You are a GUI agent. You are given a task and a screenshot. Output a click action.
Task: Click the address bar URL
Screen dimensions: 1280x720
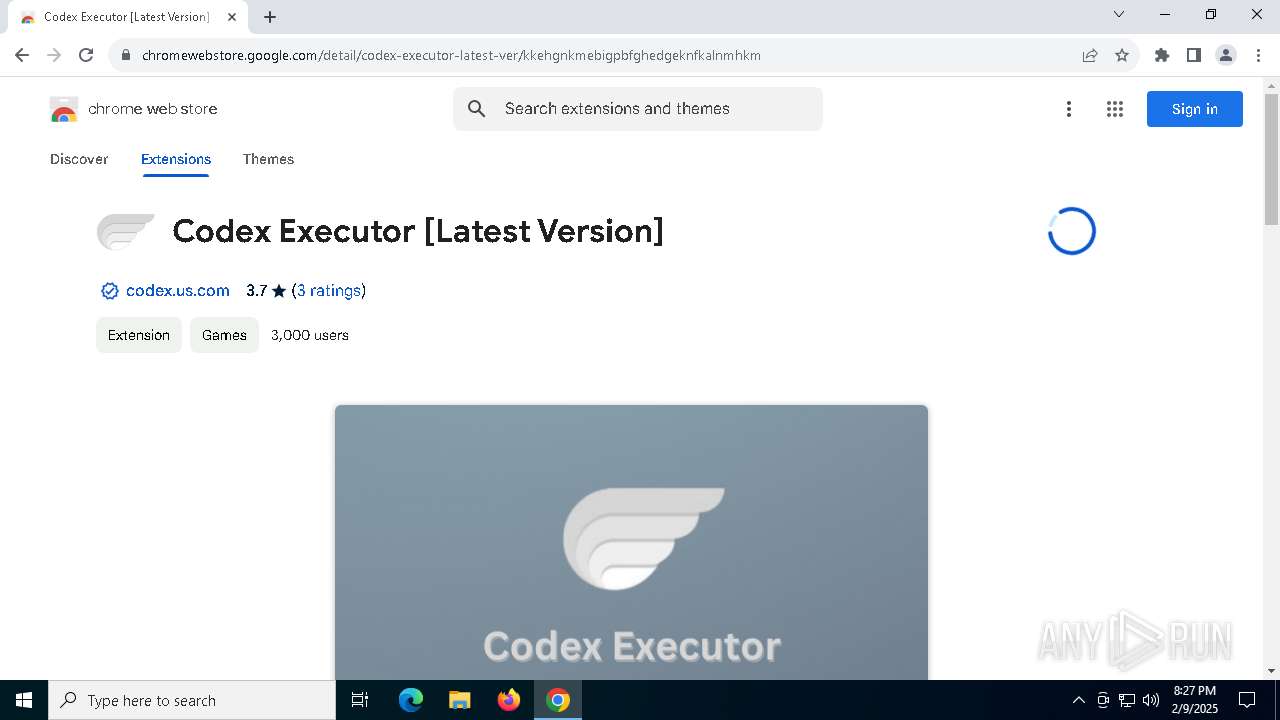[451, 55]
